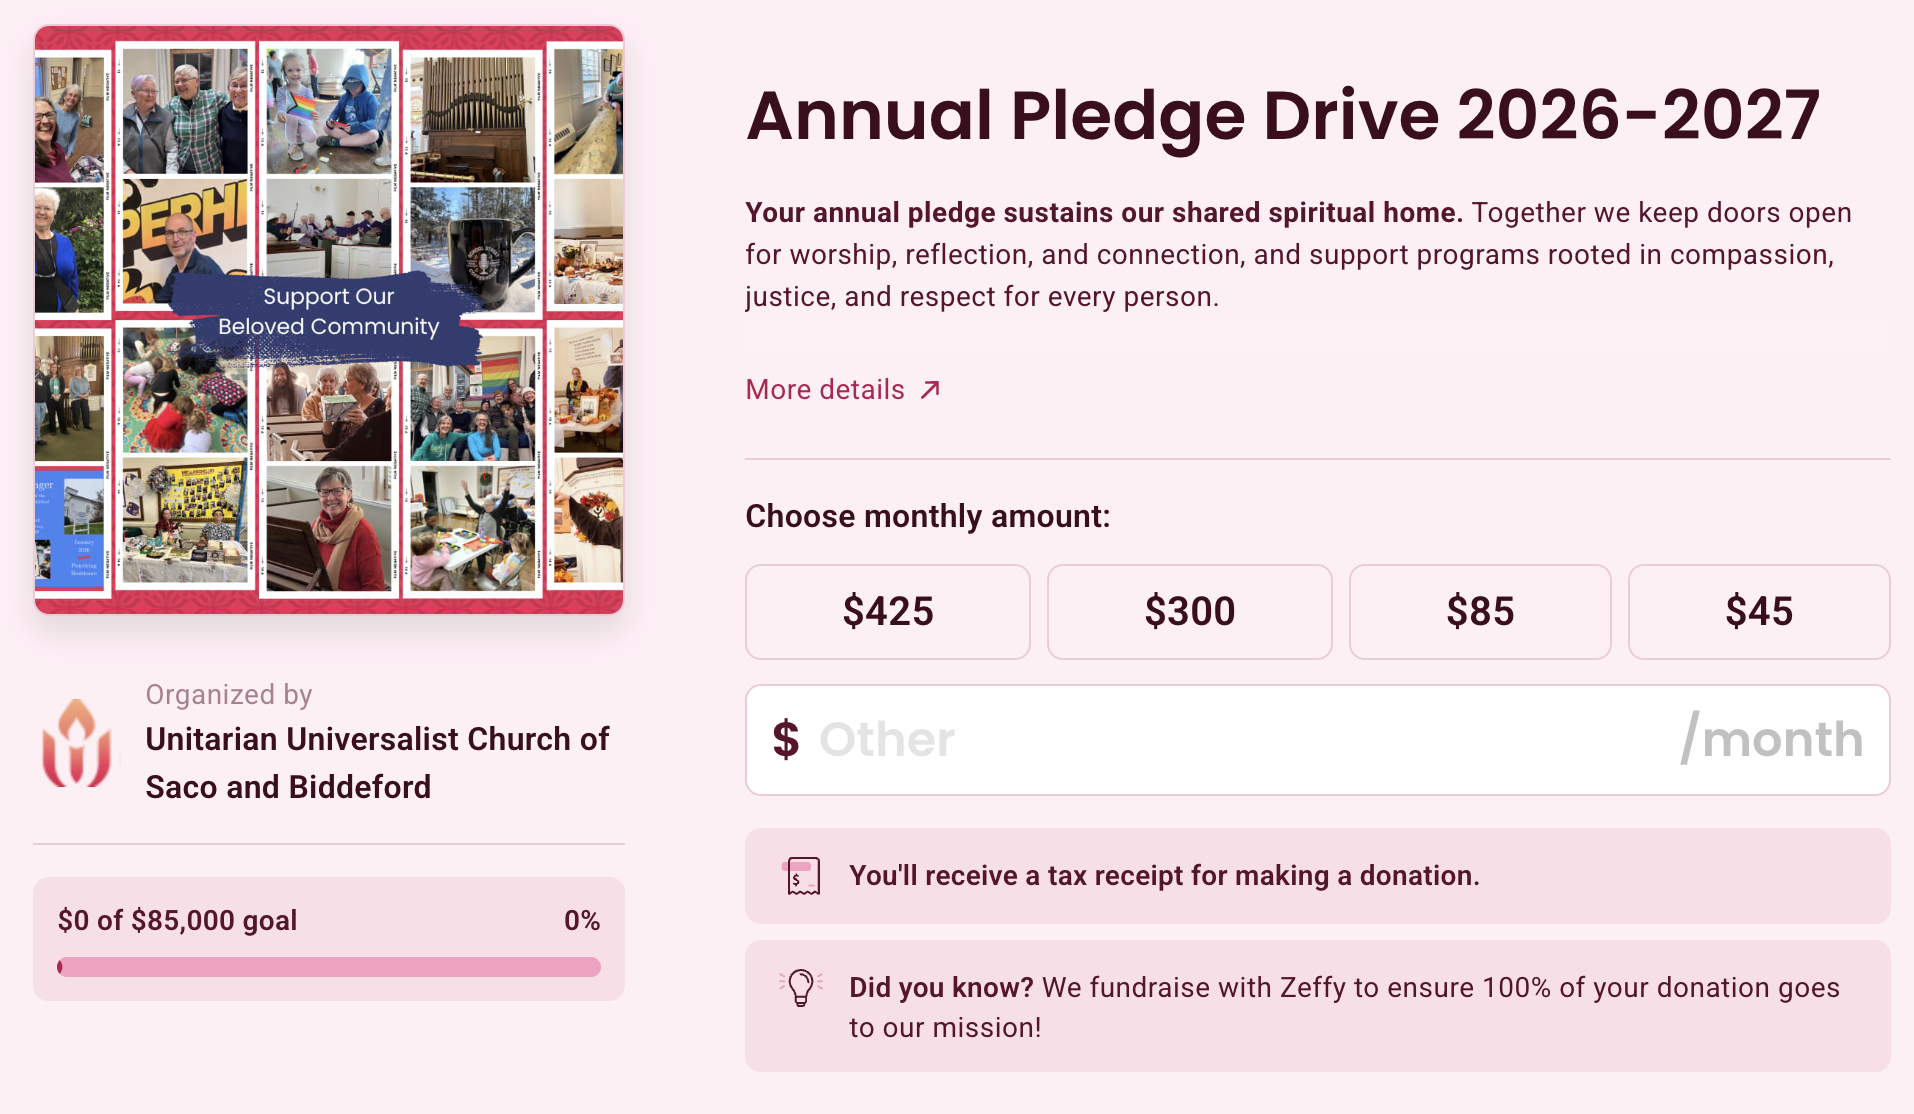Image resolution: width=1914 pixels, height=1114 pixels.
Task: Click the $0 of $85,000 goal text
Action: click(x=178, y=920)
